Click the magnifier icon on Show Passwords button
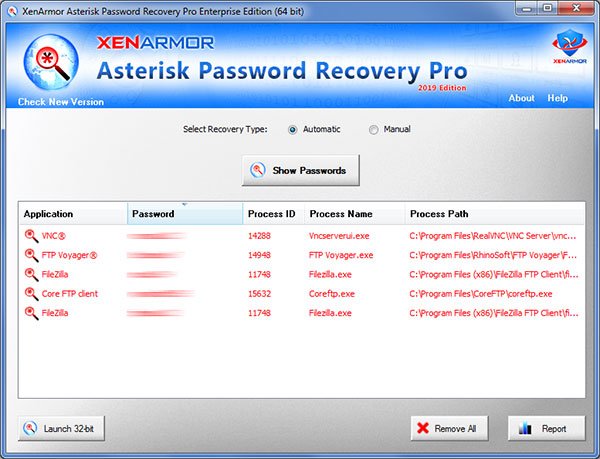The image size is (600, 459). click(258, 170)
